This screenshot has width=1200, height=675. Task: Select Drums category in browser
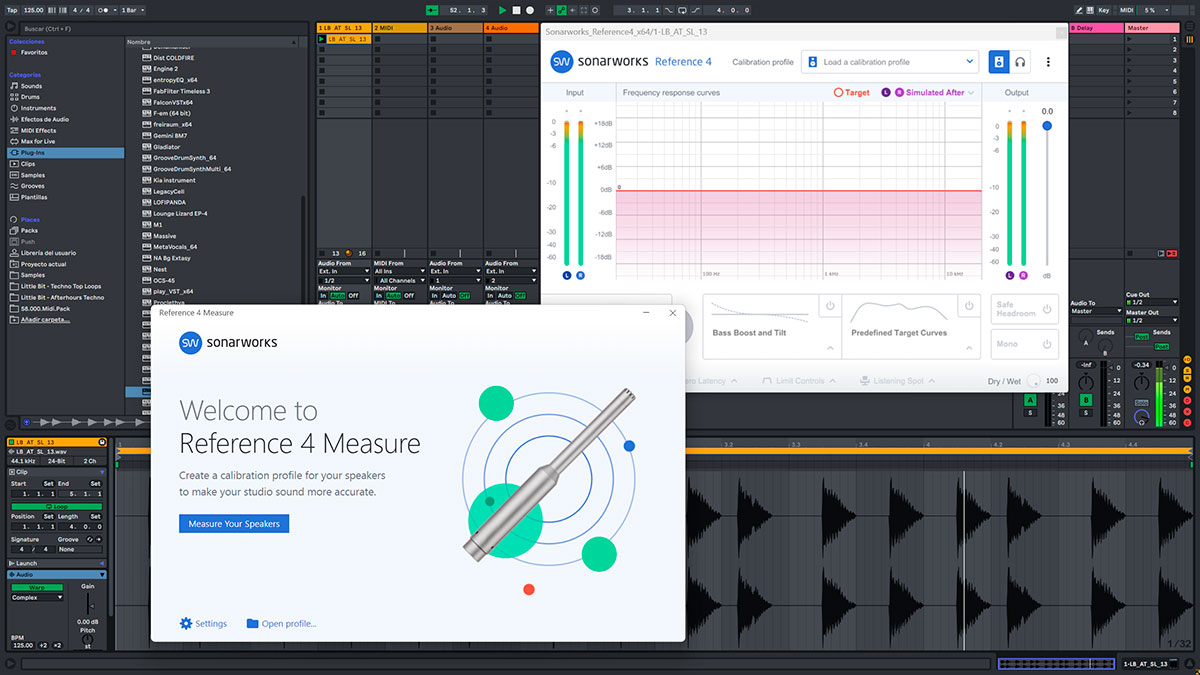tap(31, 97)
